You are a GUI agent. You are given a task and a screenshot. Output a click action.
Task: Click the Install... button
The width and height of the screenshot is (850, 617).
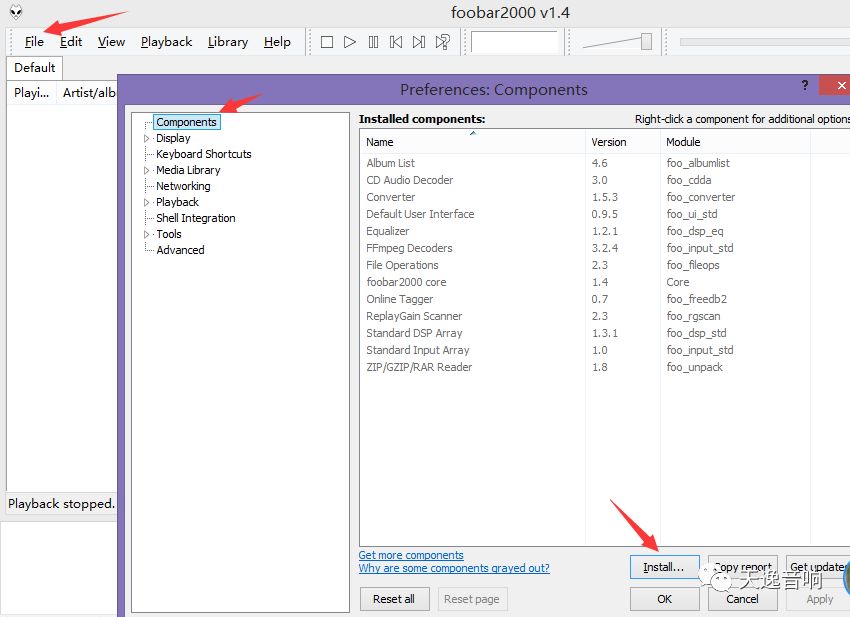pyautogui.click(x=664, y=568)
